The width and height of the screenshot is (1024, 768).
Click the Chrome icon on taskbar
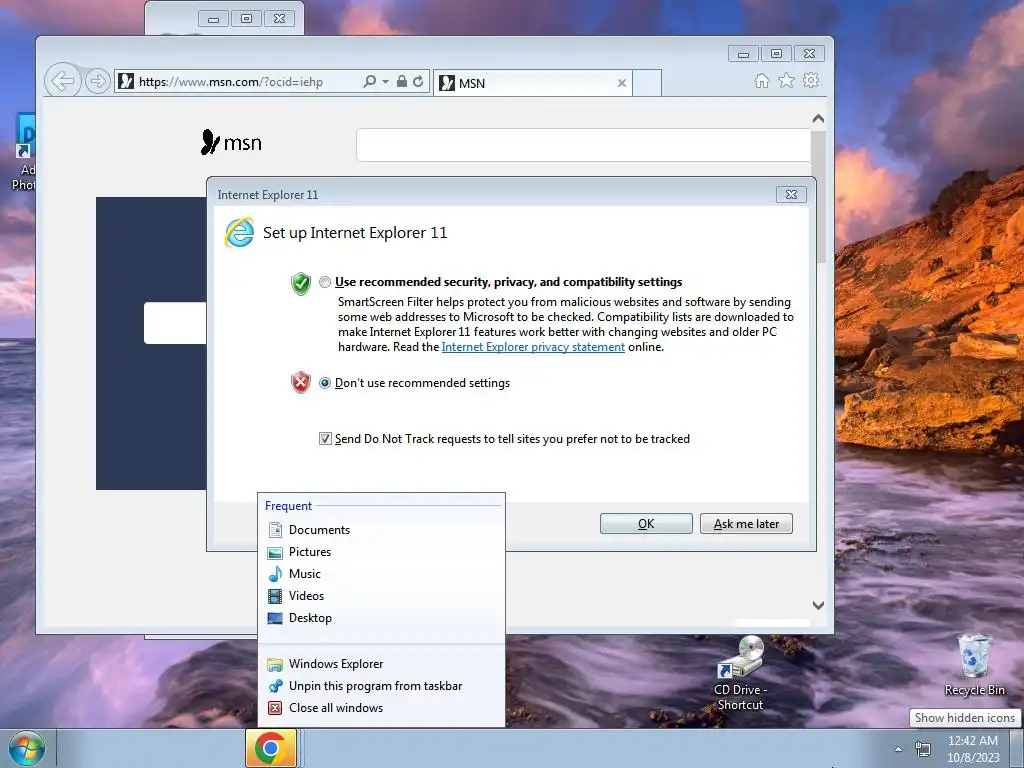pos(271,748)
